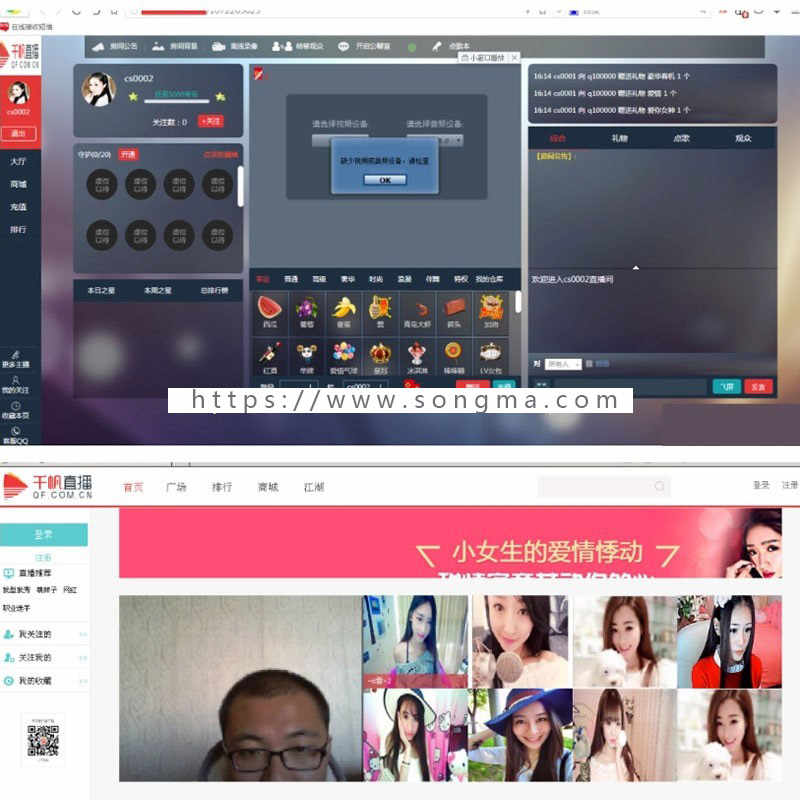
Task: Open live device camera icon in toolbar
Action: (x=218, y=46)
